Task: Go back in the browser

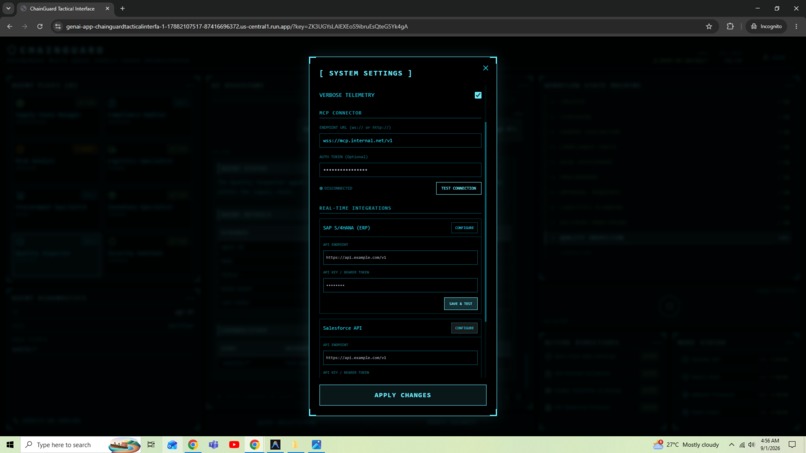Action: (10, 26)
